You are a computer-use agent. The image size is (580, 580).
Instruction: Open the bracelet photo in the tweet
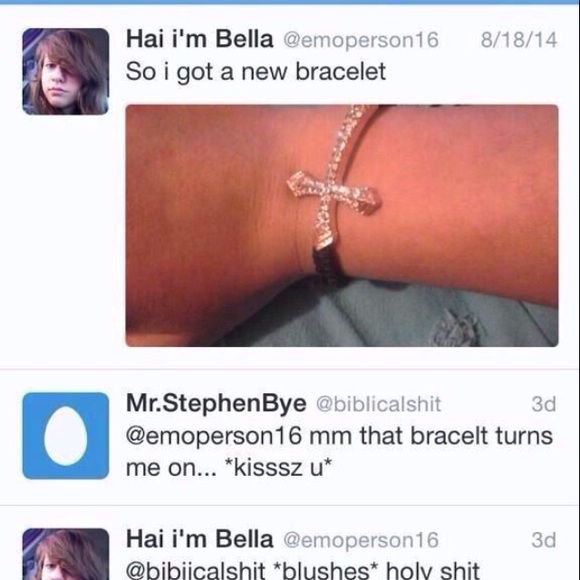[342, 226]
